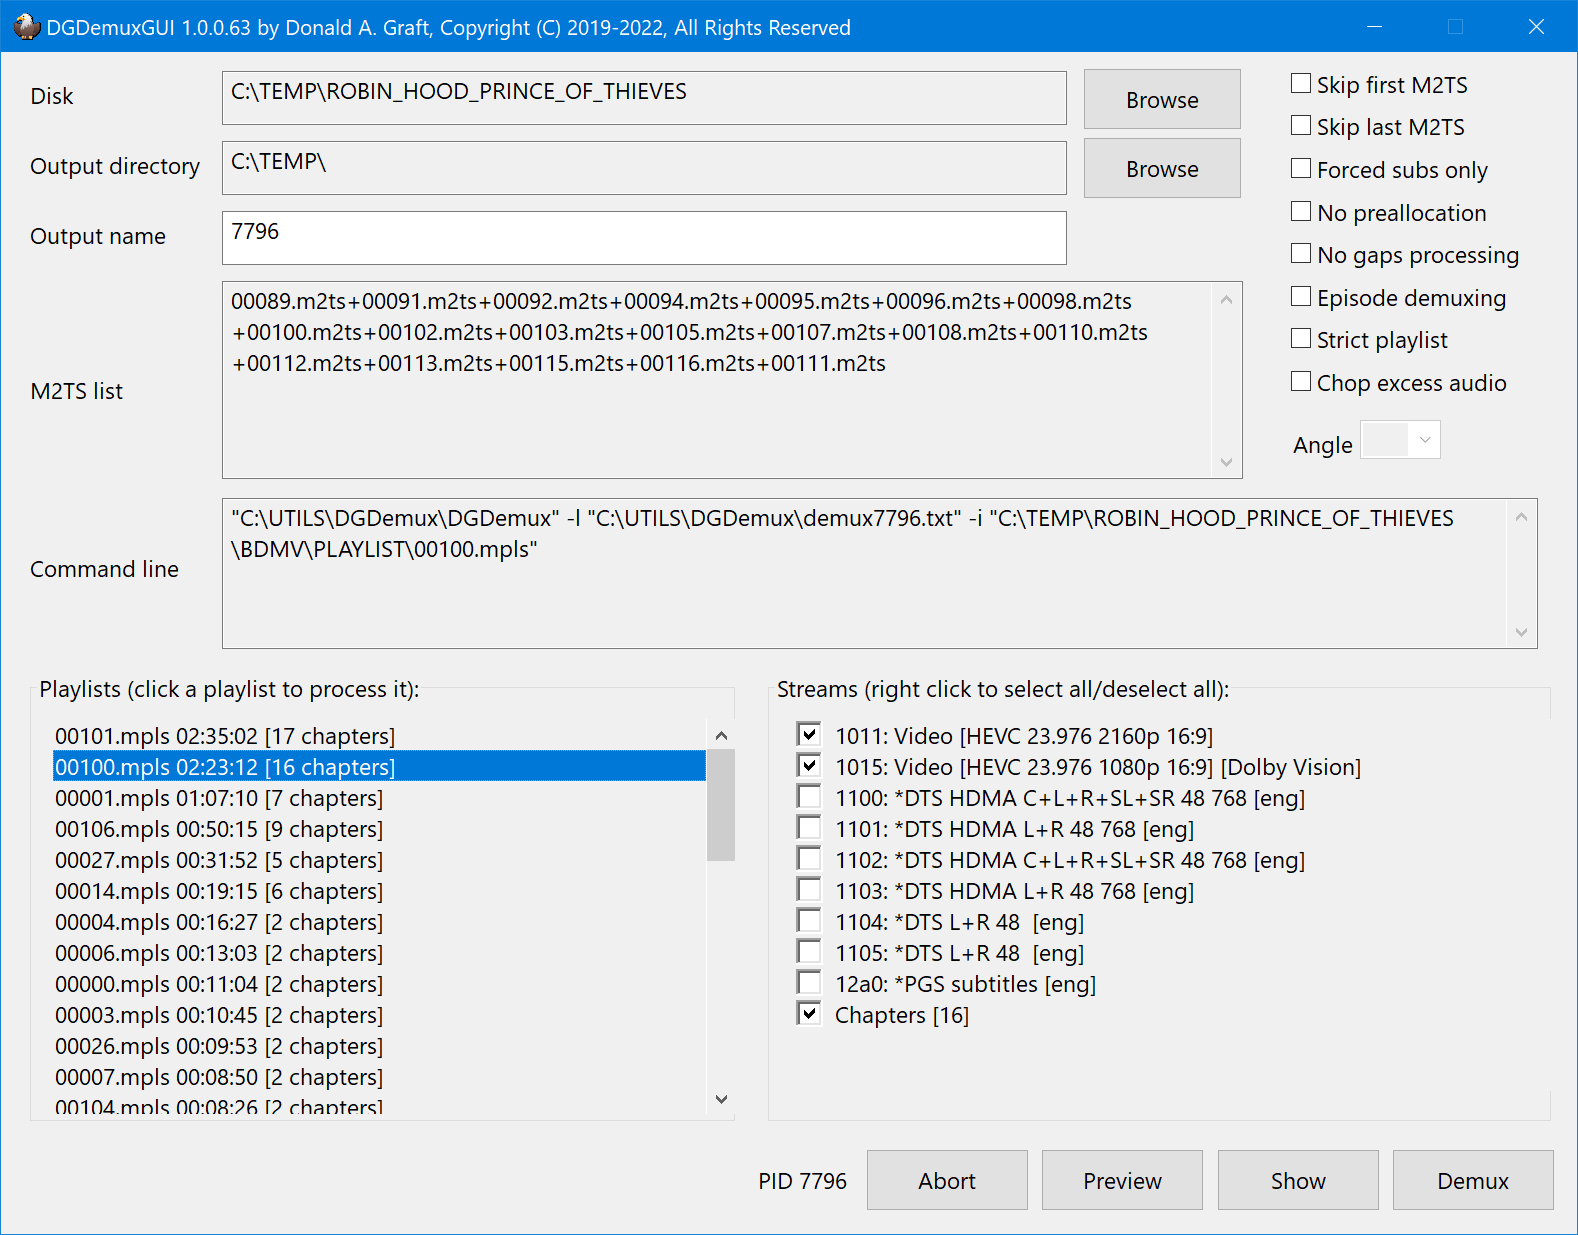Viewport: 1578px width, 1235px height.
Task: Toggle Forced subs only option
Action: (x=1301, y=169)
